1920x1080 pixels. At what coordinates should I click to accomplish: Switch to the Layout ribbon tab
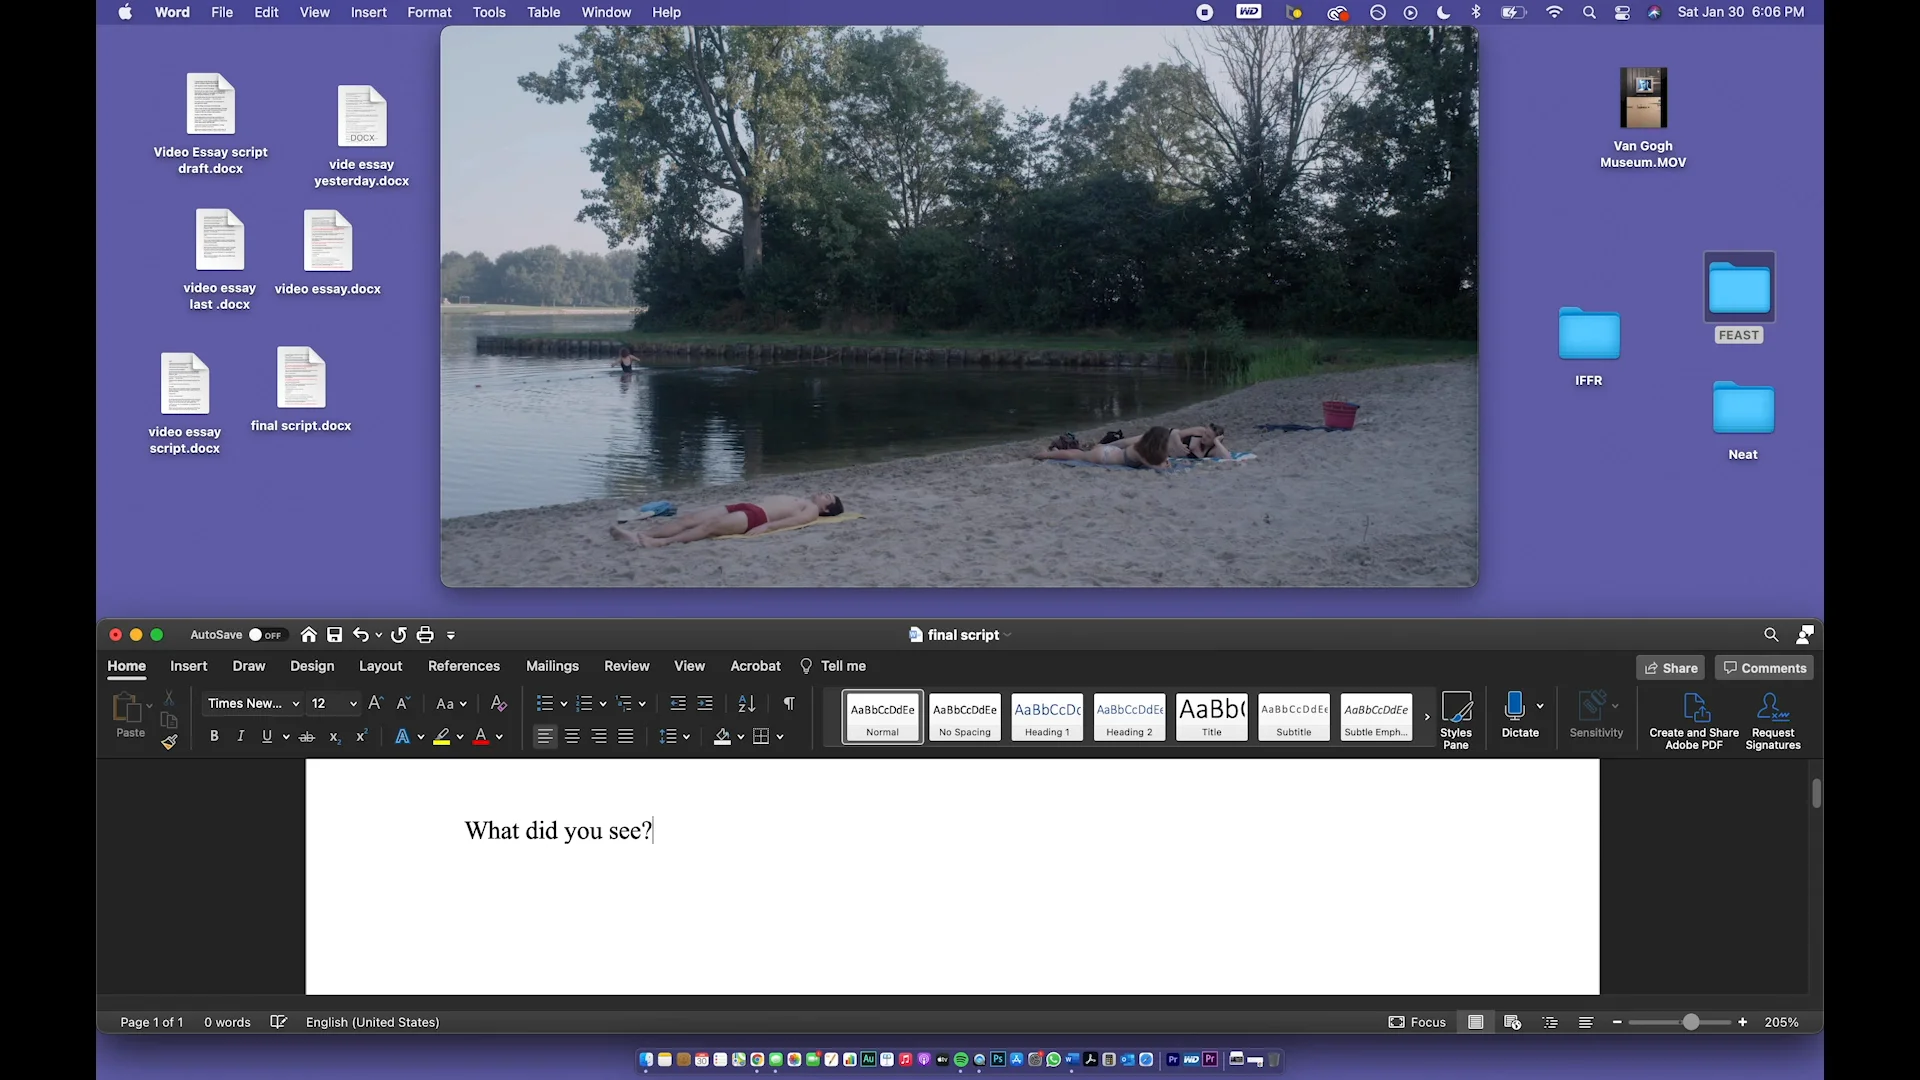(380, 666)
